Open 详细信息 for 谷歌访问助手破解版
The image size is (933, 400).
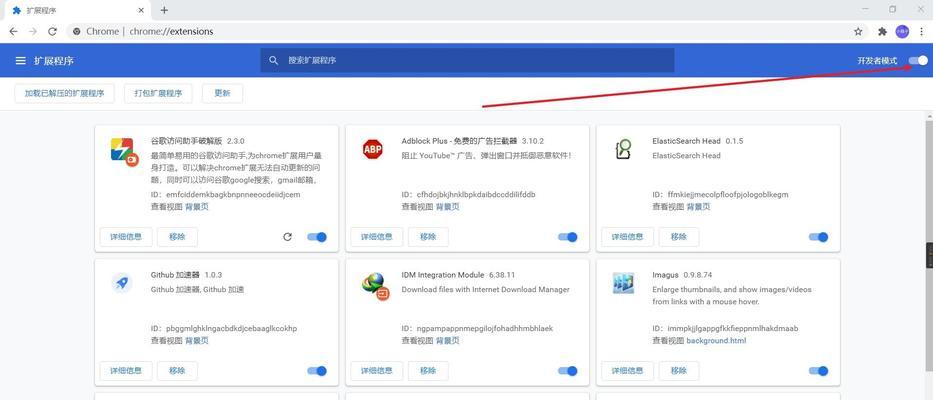(126, 237)
